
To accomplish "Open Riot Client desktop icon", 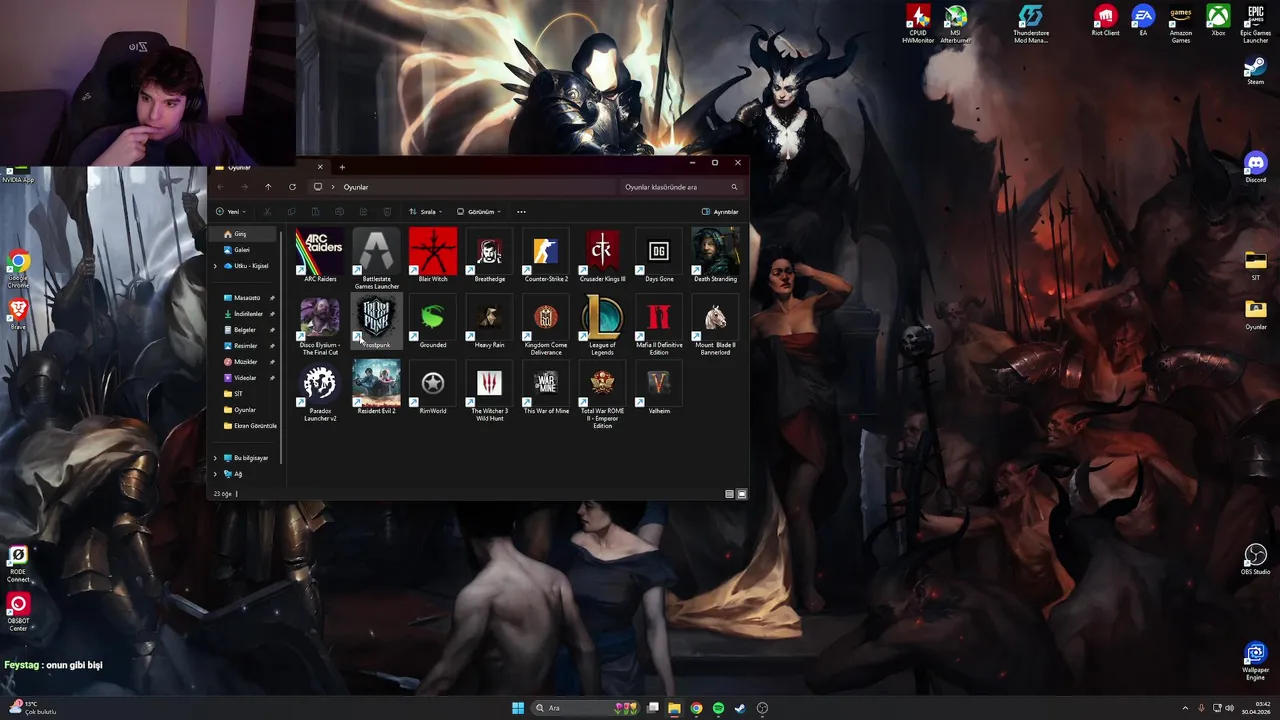I will pyautogui.click(x=1105, y=21).
